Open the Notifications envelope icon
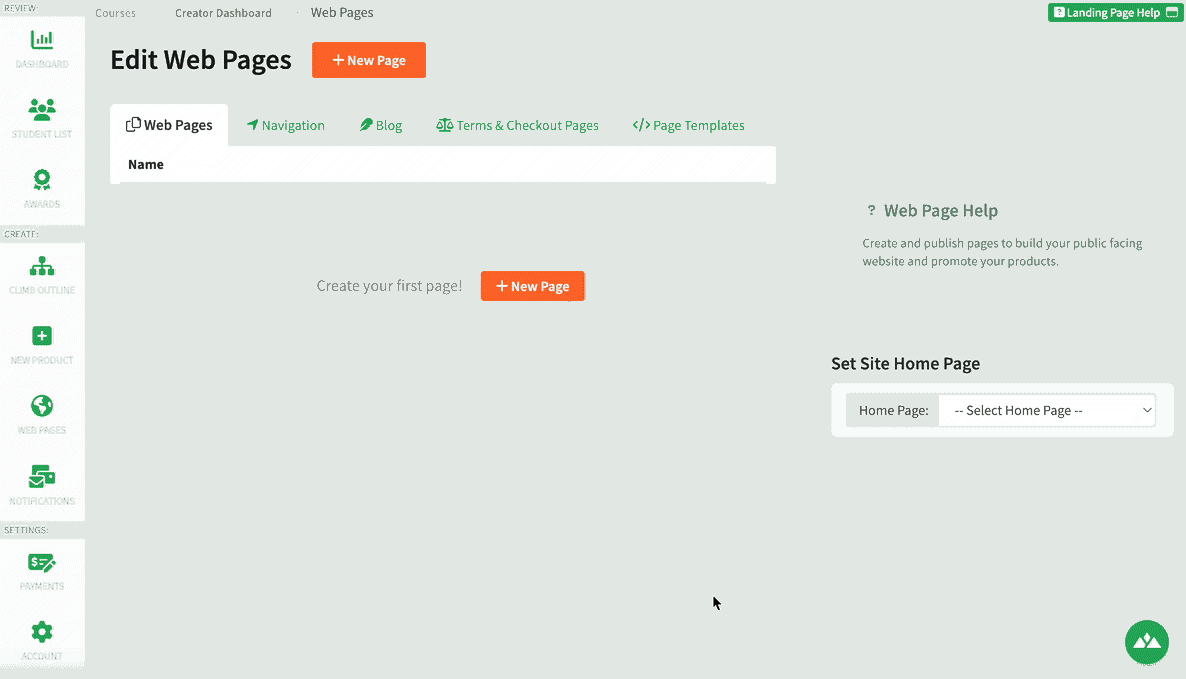This screenshot has width=1186, height=679. (x=42, y=476)
